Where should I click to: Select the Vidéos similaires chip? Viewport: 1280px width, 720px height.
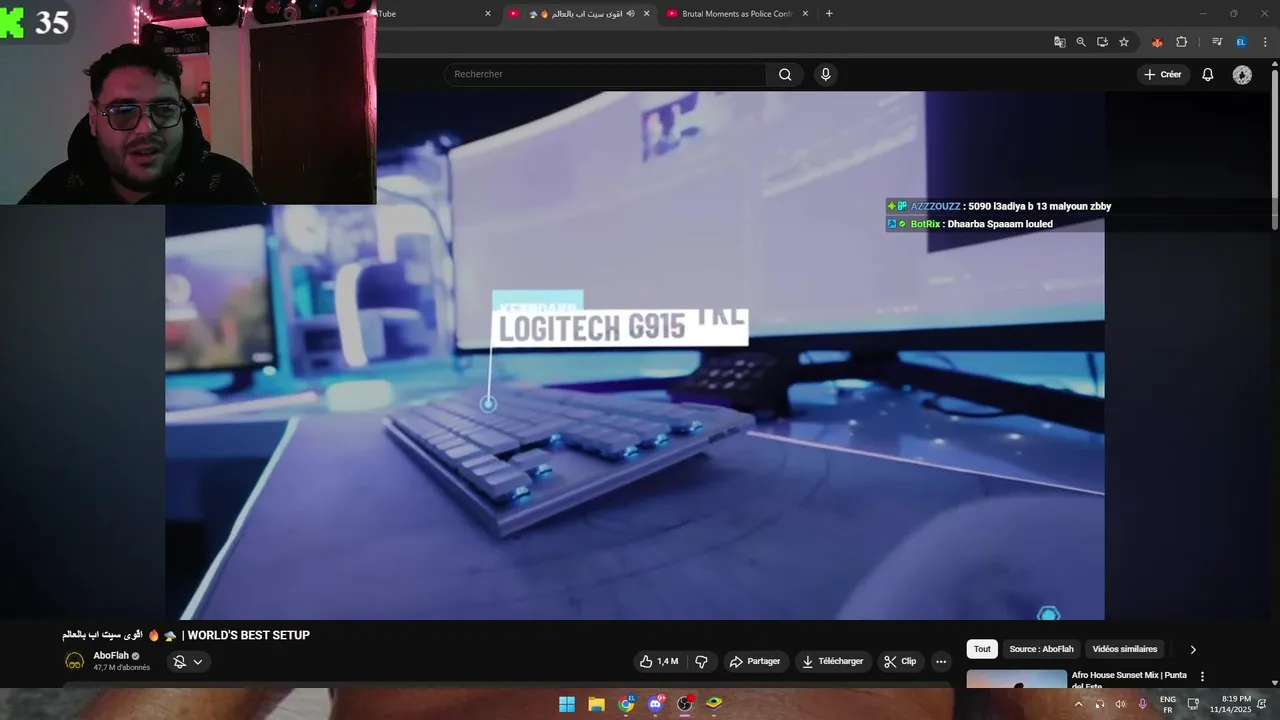tap(1125, 649)
